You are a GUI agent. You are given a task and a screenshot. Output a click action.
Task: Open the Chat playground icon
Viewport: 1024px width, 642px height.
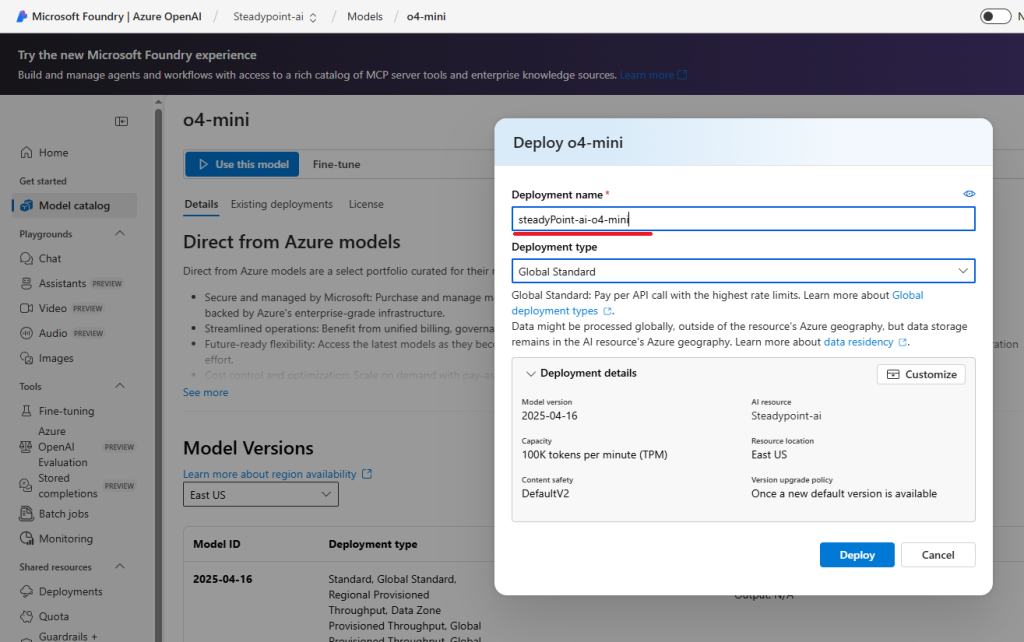[x=26, y=259]
